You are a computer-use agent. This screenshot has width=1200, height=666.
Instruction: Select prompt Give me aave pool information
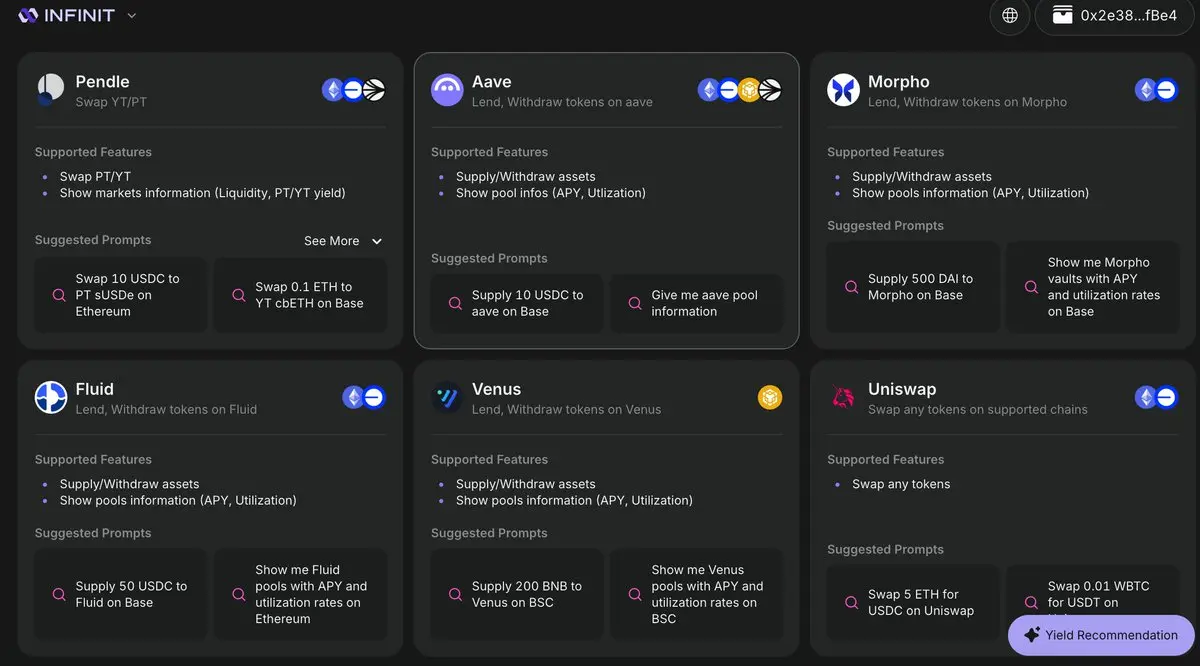pos(697,303)
